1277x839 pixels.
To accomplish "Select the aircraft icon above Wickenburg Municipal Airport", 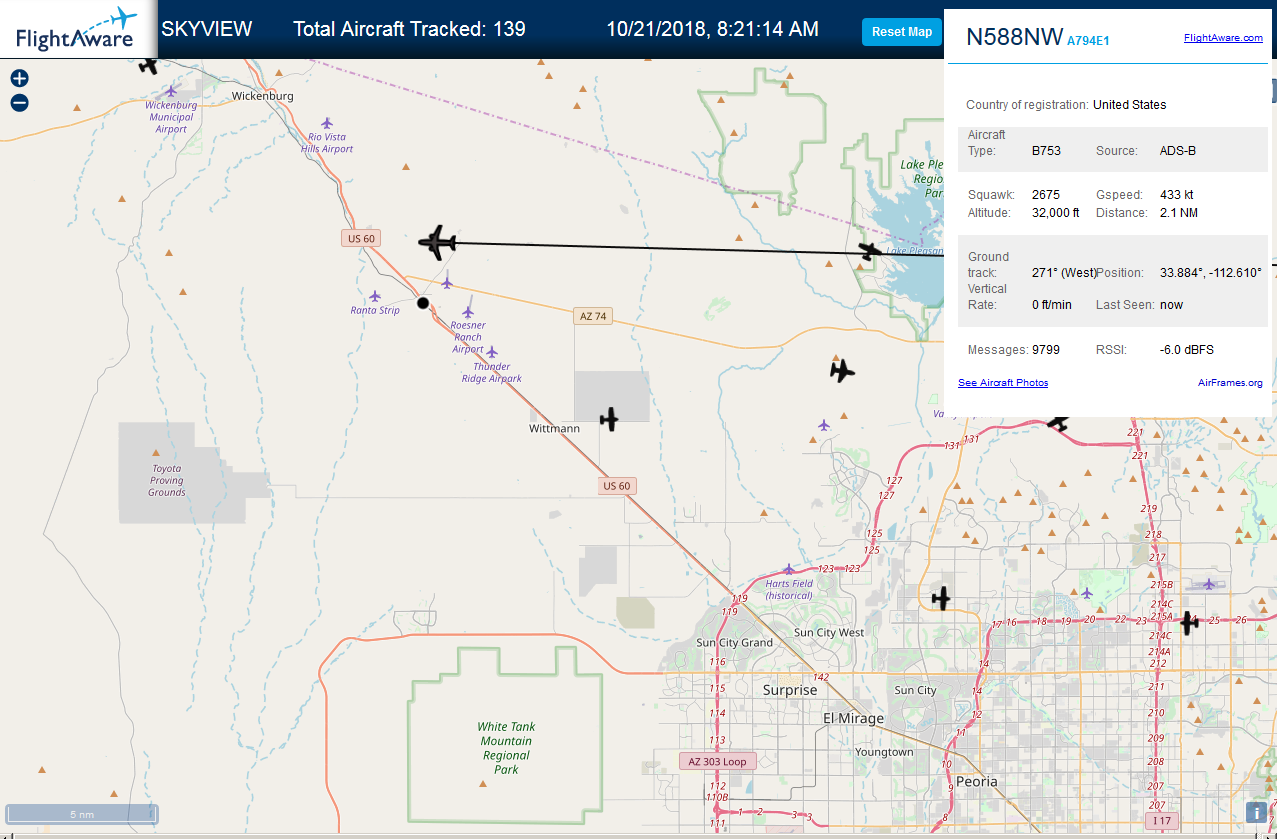I will [x=149, y=65].
